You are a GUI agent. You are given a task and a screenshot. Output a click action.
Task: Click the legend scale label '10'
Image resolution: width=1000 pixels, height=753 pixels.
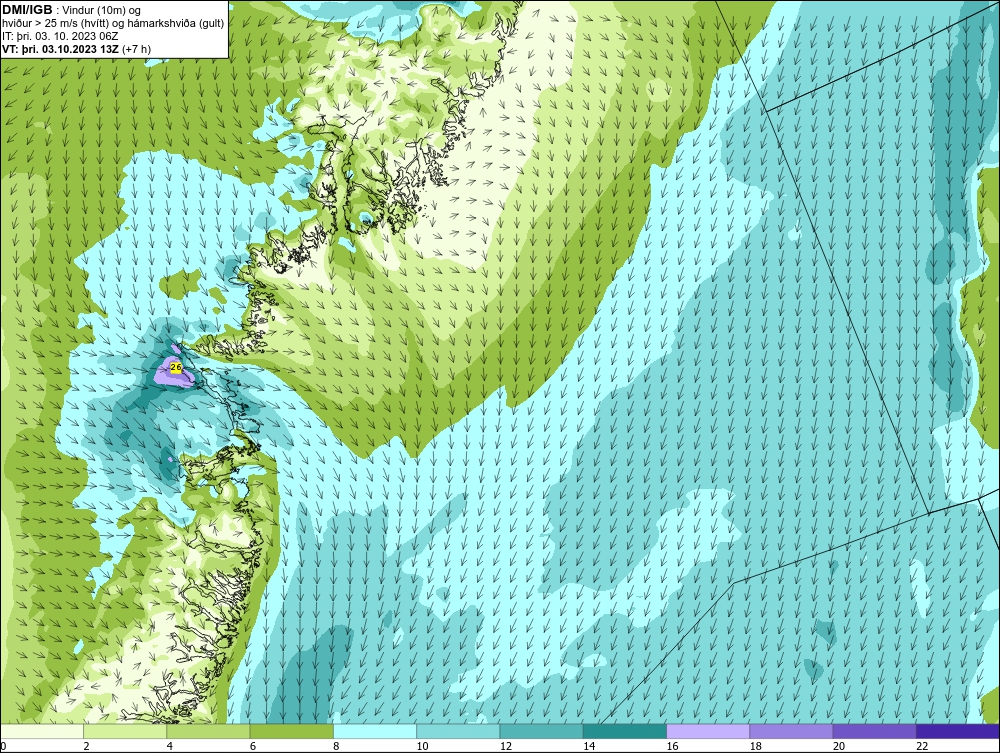(x=422, y=747)
